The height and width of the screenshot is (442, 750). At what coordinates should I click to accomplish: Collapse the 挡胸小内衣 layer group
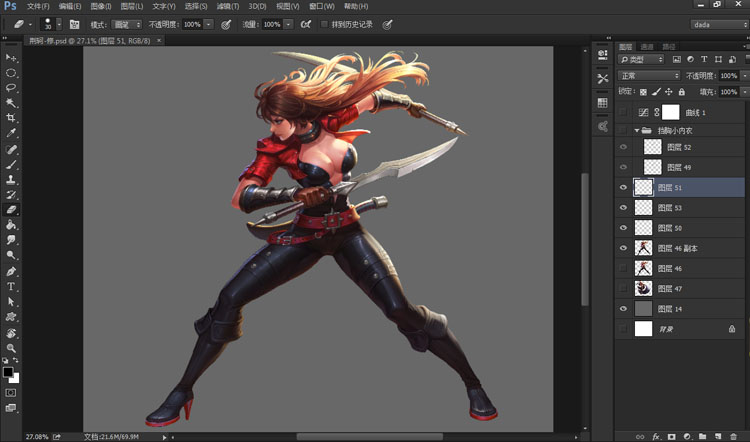(637, 131)
